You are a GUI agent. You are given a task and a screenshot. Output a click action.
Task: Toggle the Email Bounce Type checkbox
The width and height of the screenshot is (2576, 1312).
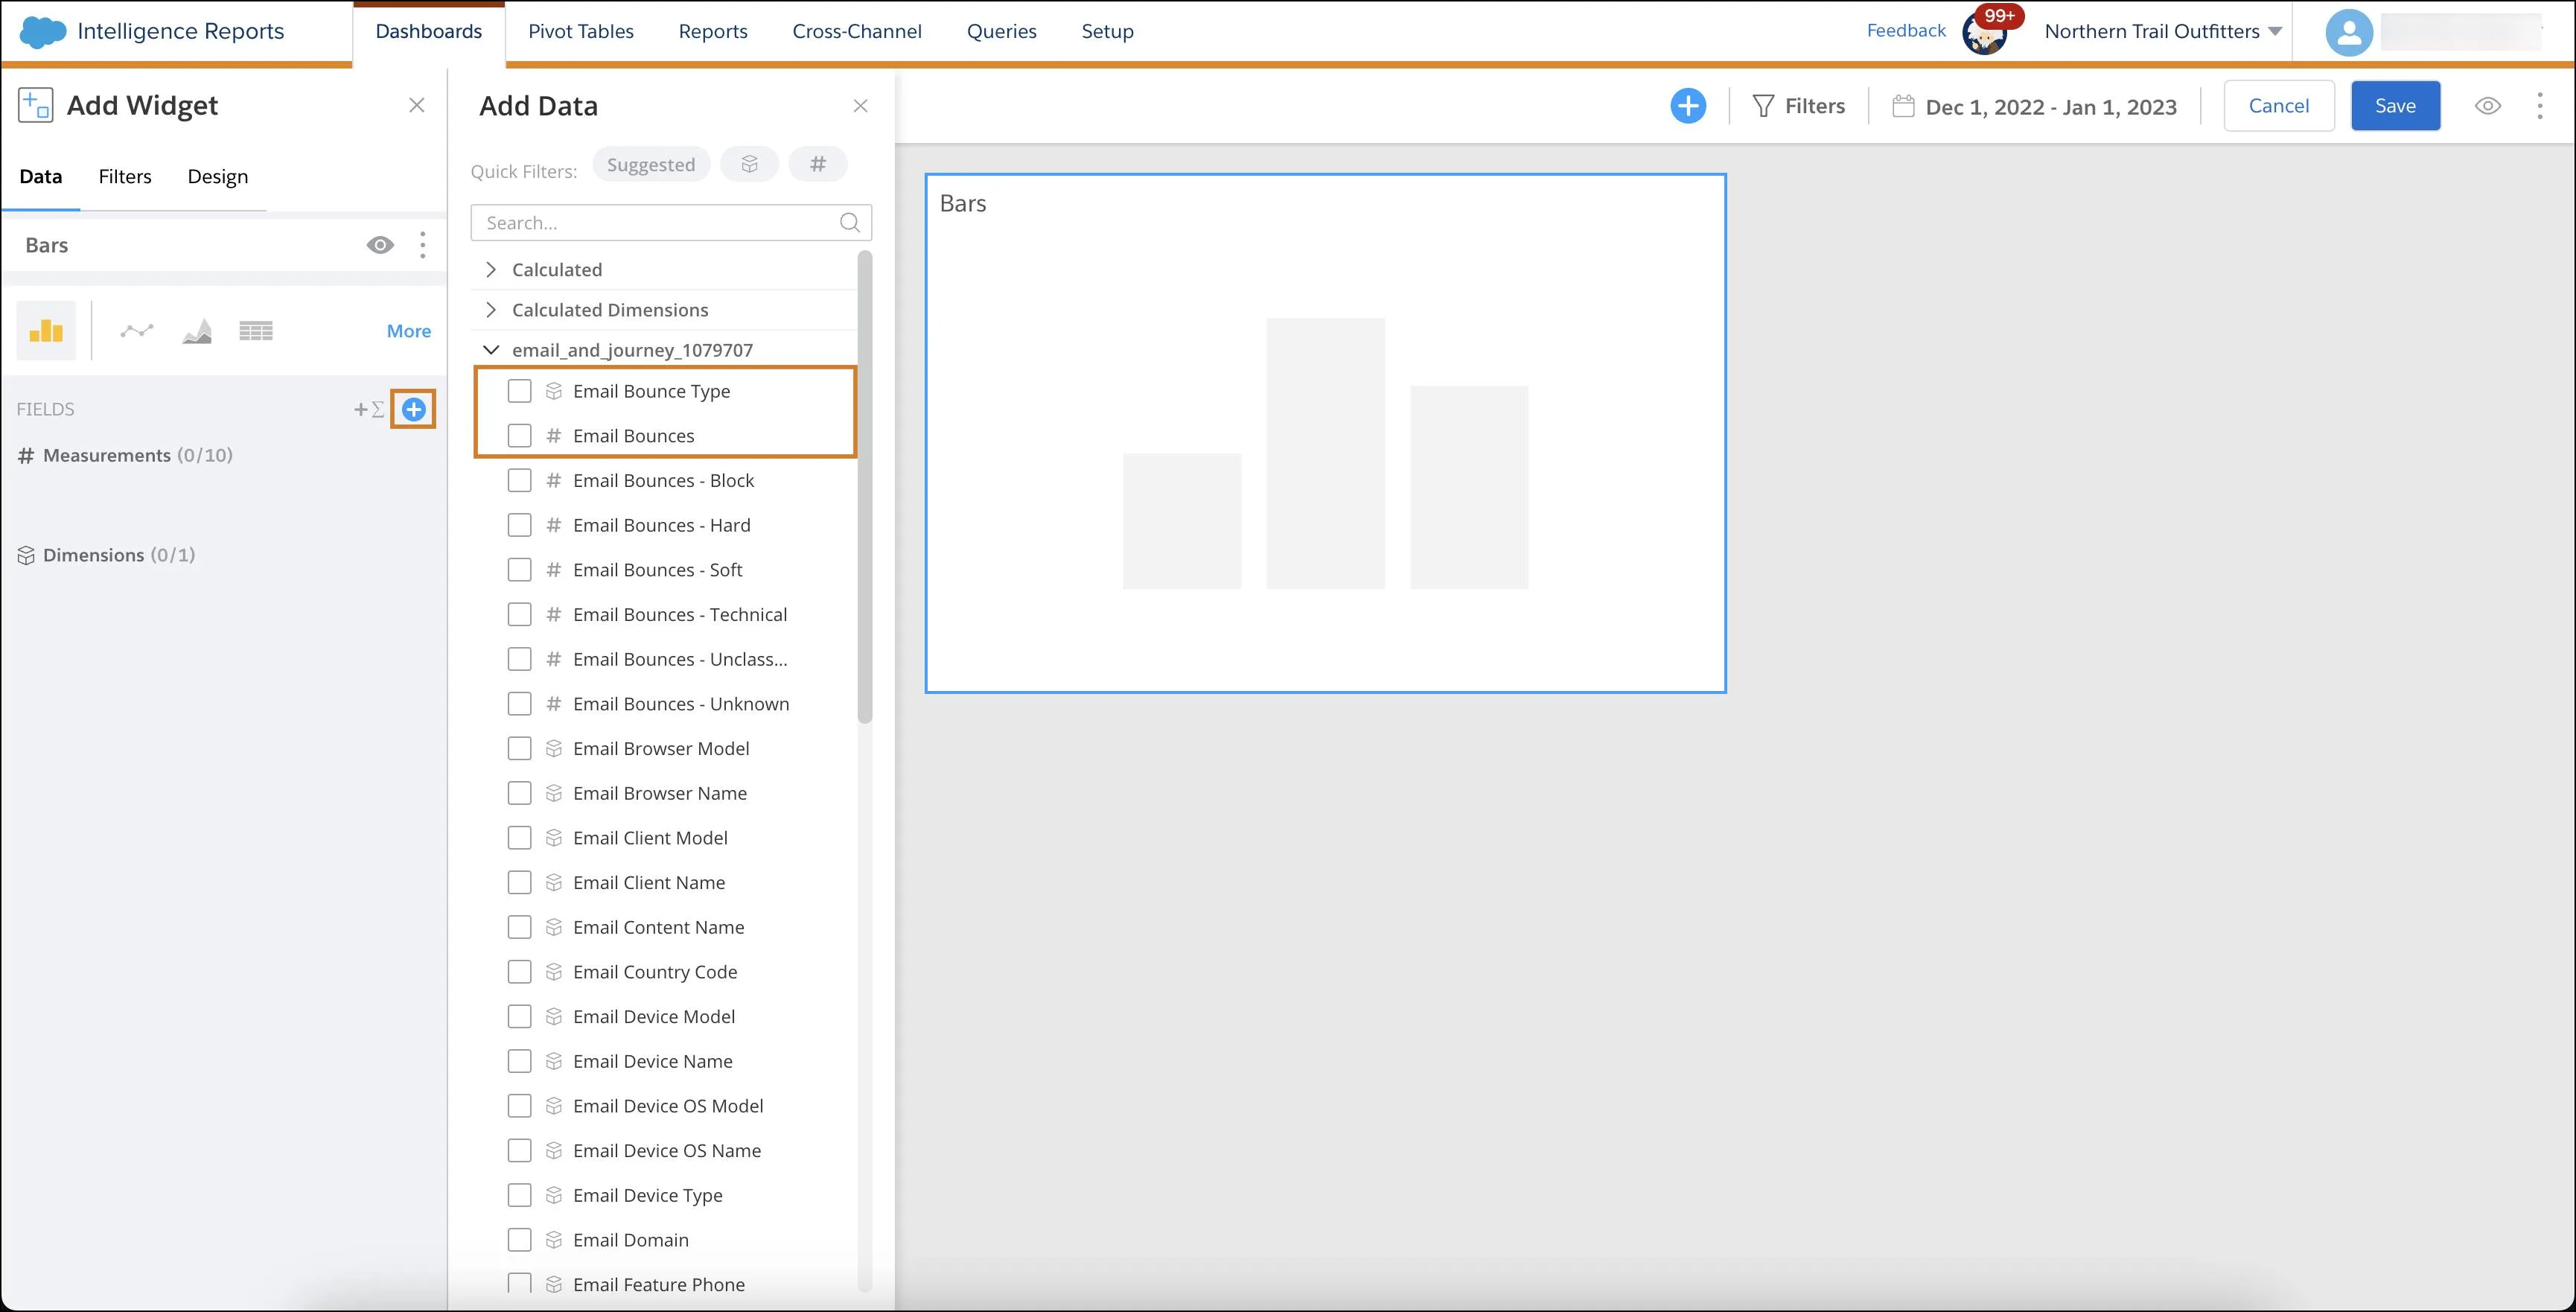pos(518,390)
